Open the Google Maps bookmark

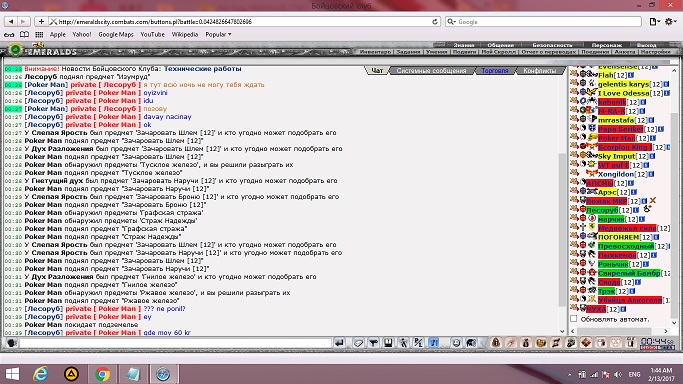point(116,34)
